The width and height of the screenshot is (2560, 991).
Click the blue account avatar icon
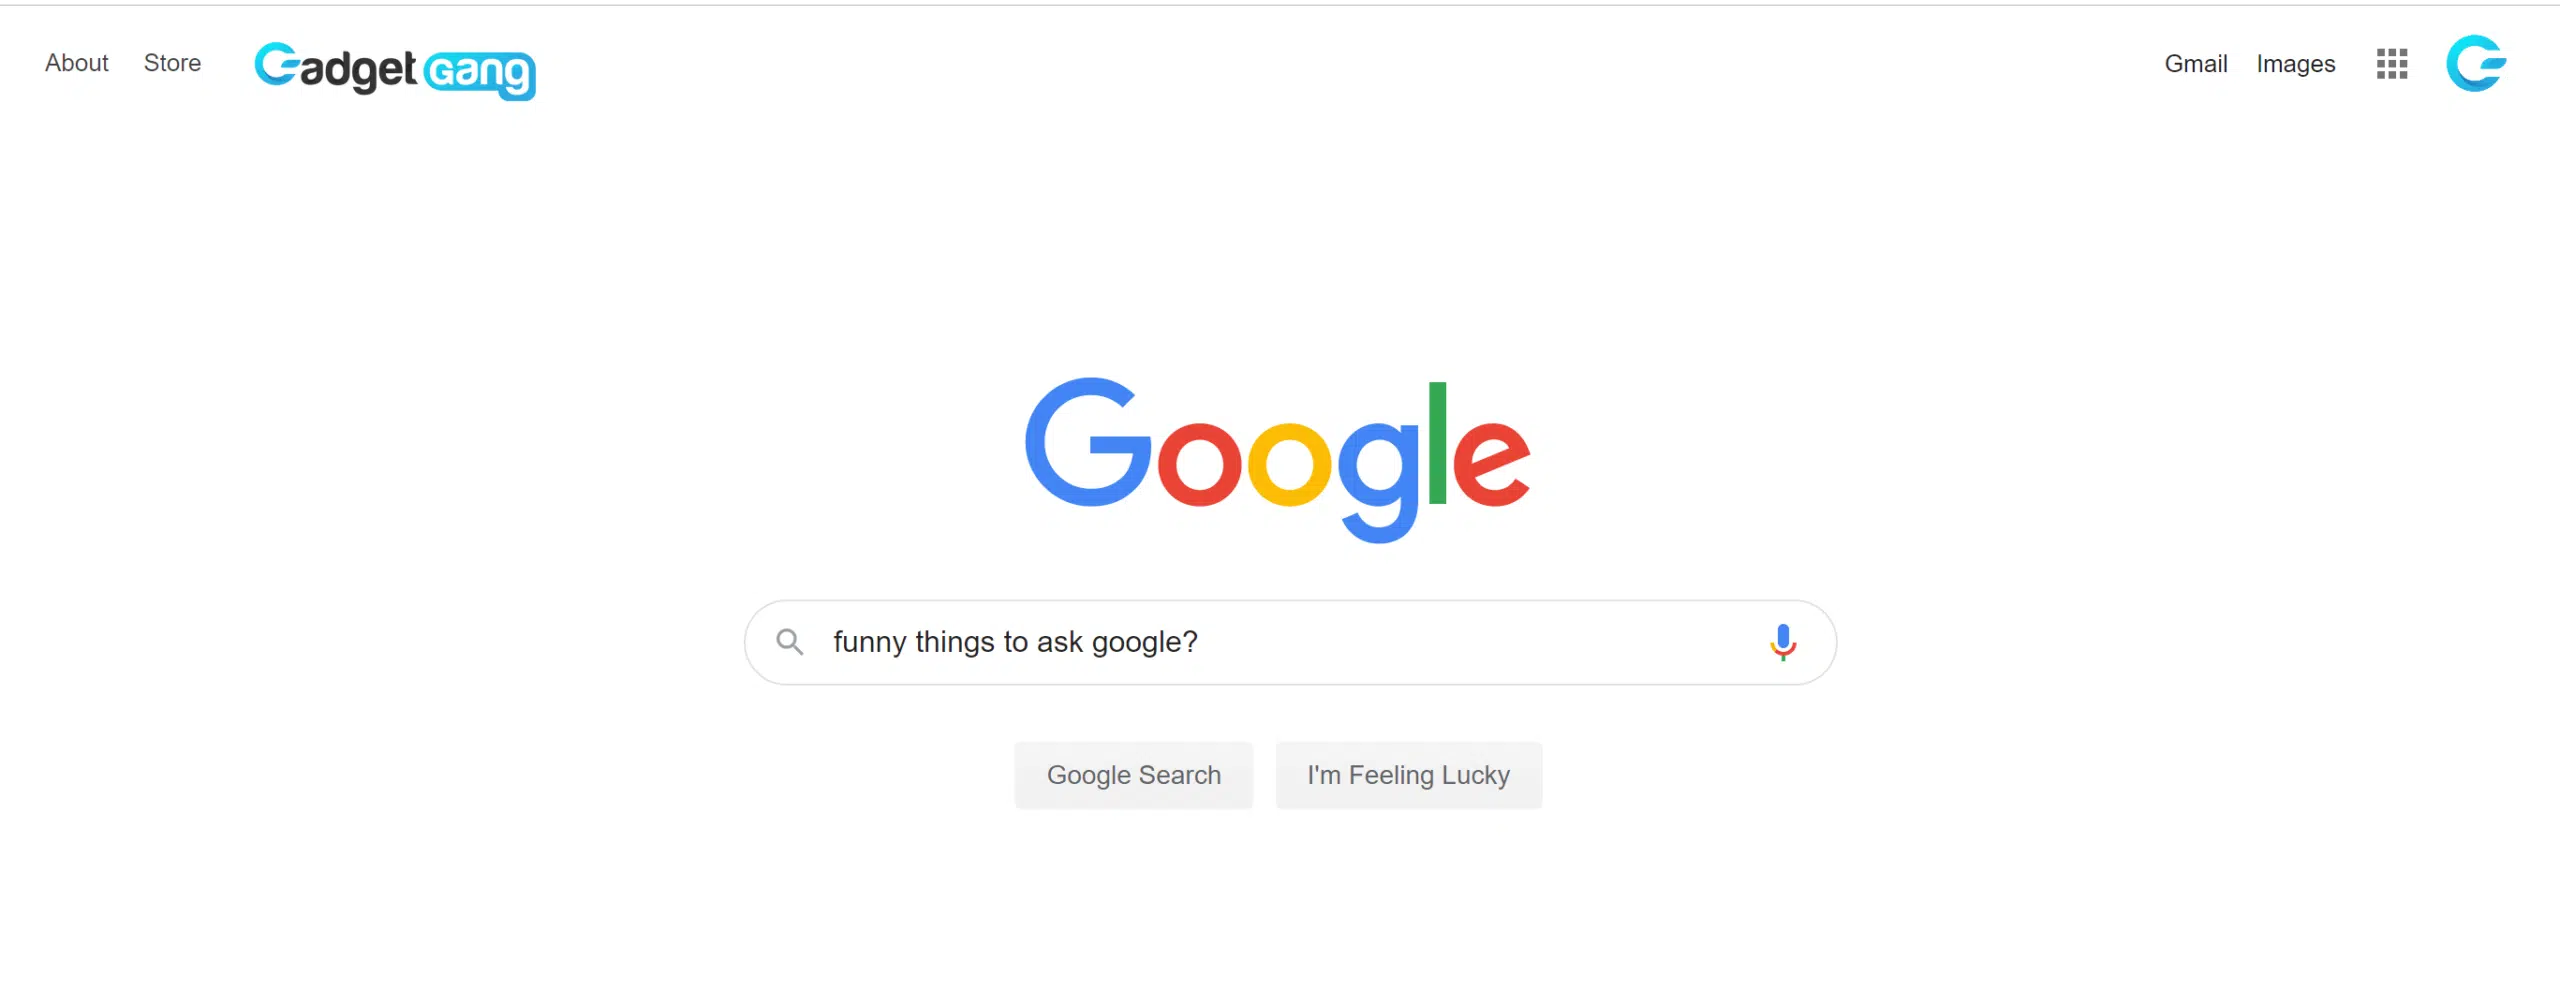pyautogui.click(x=2476, y=63)
